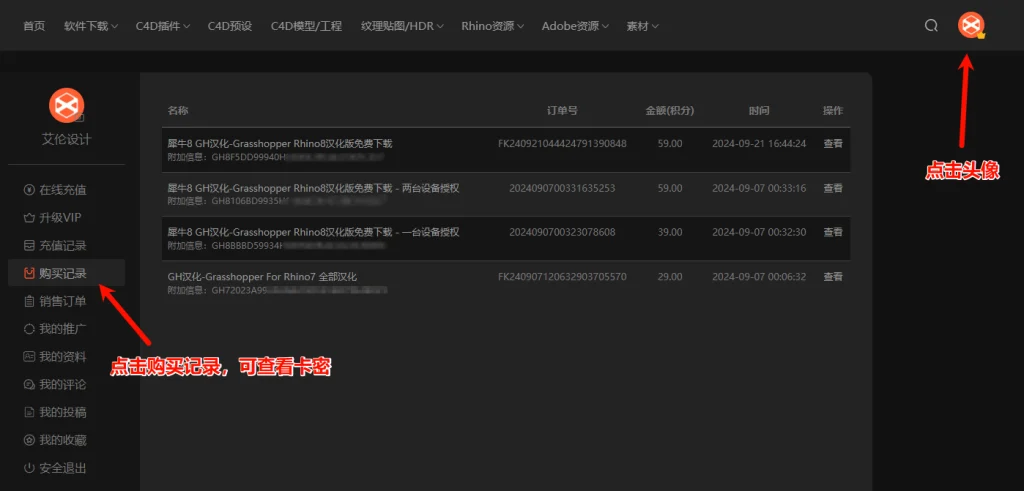Open the C4D模型/工程 menu item

[306, 26]
